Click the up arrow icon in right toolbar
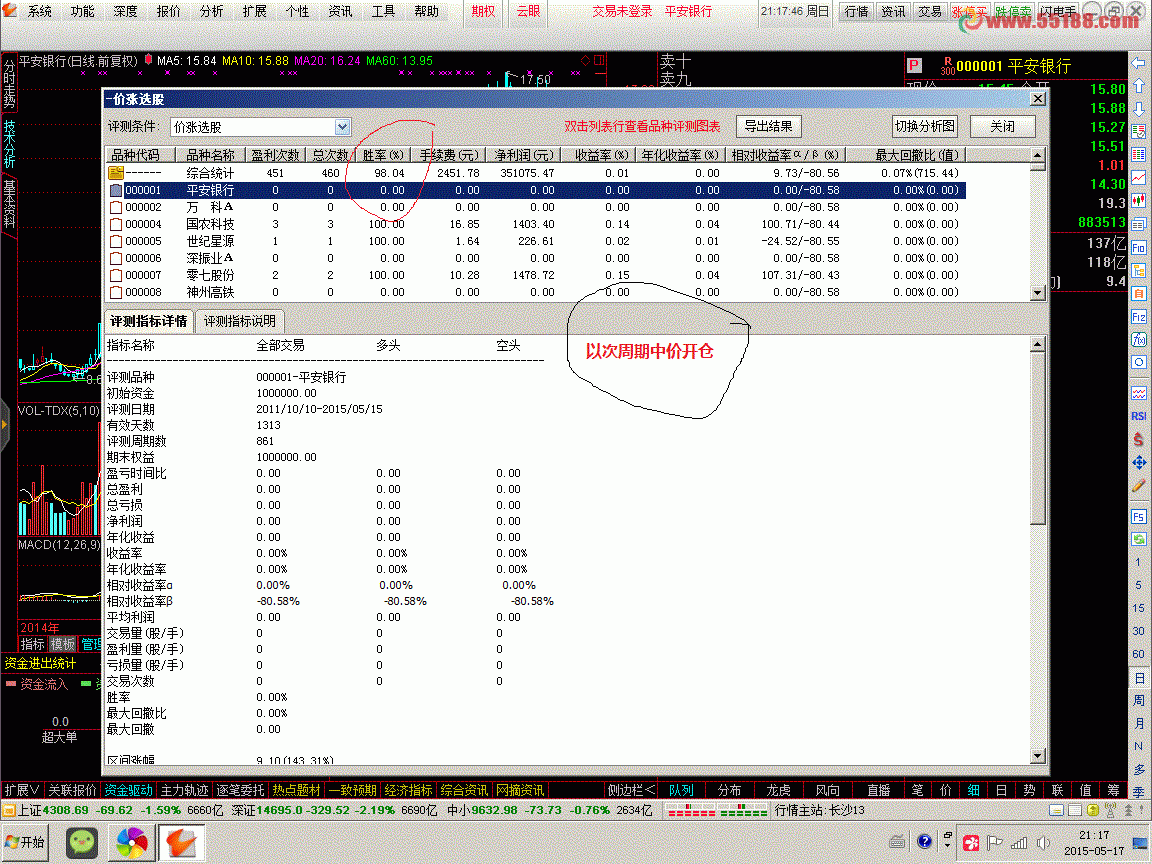The width and height of the screenshot is (1152, 864). tap(1139, 86)
